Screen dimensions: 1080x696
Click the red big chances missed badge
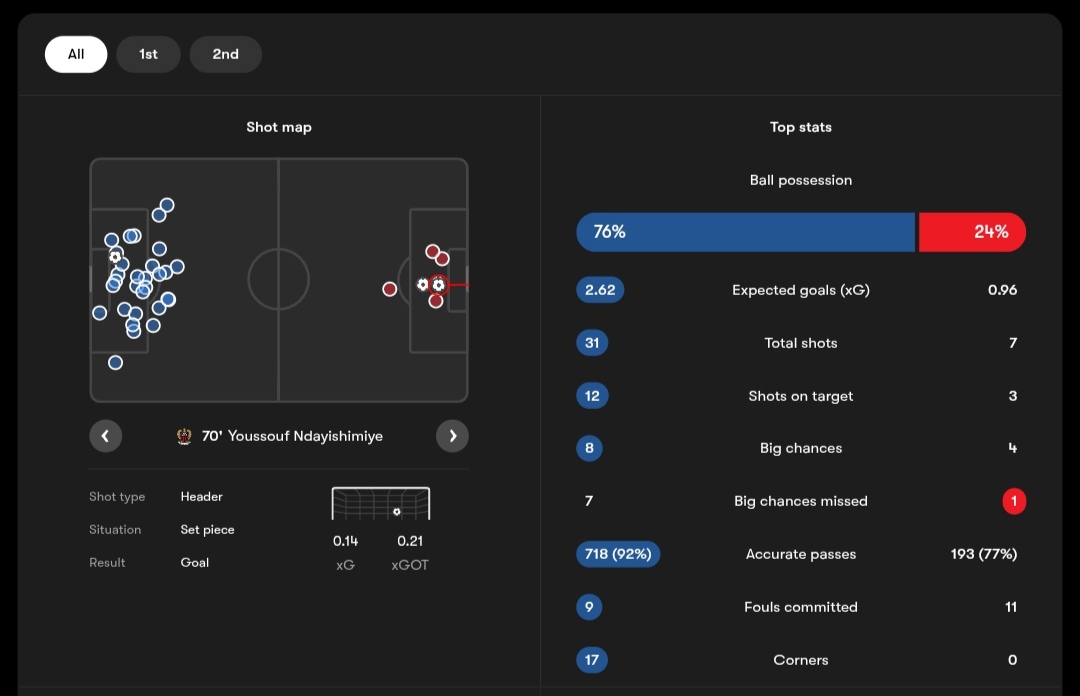tap(1014, 501)
